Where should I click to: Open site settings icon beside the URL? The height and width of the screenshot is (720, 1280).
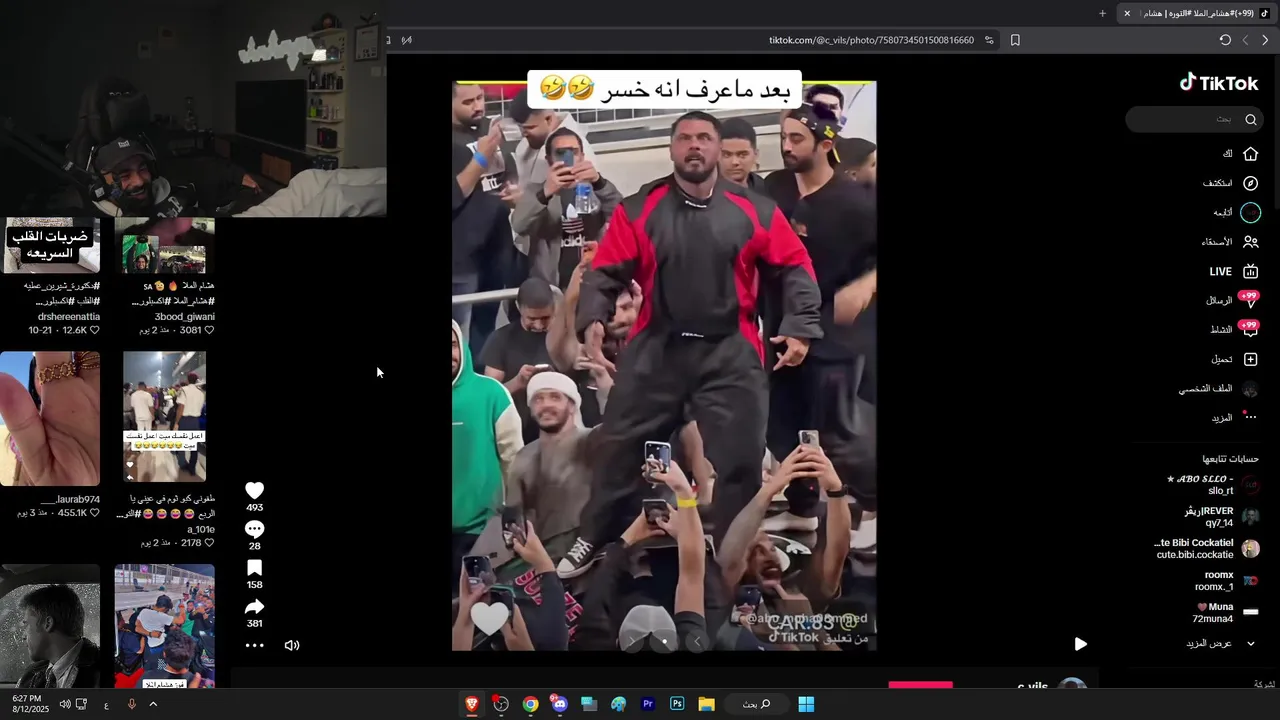pos(989,40)
